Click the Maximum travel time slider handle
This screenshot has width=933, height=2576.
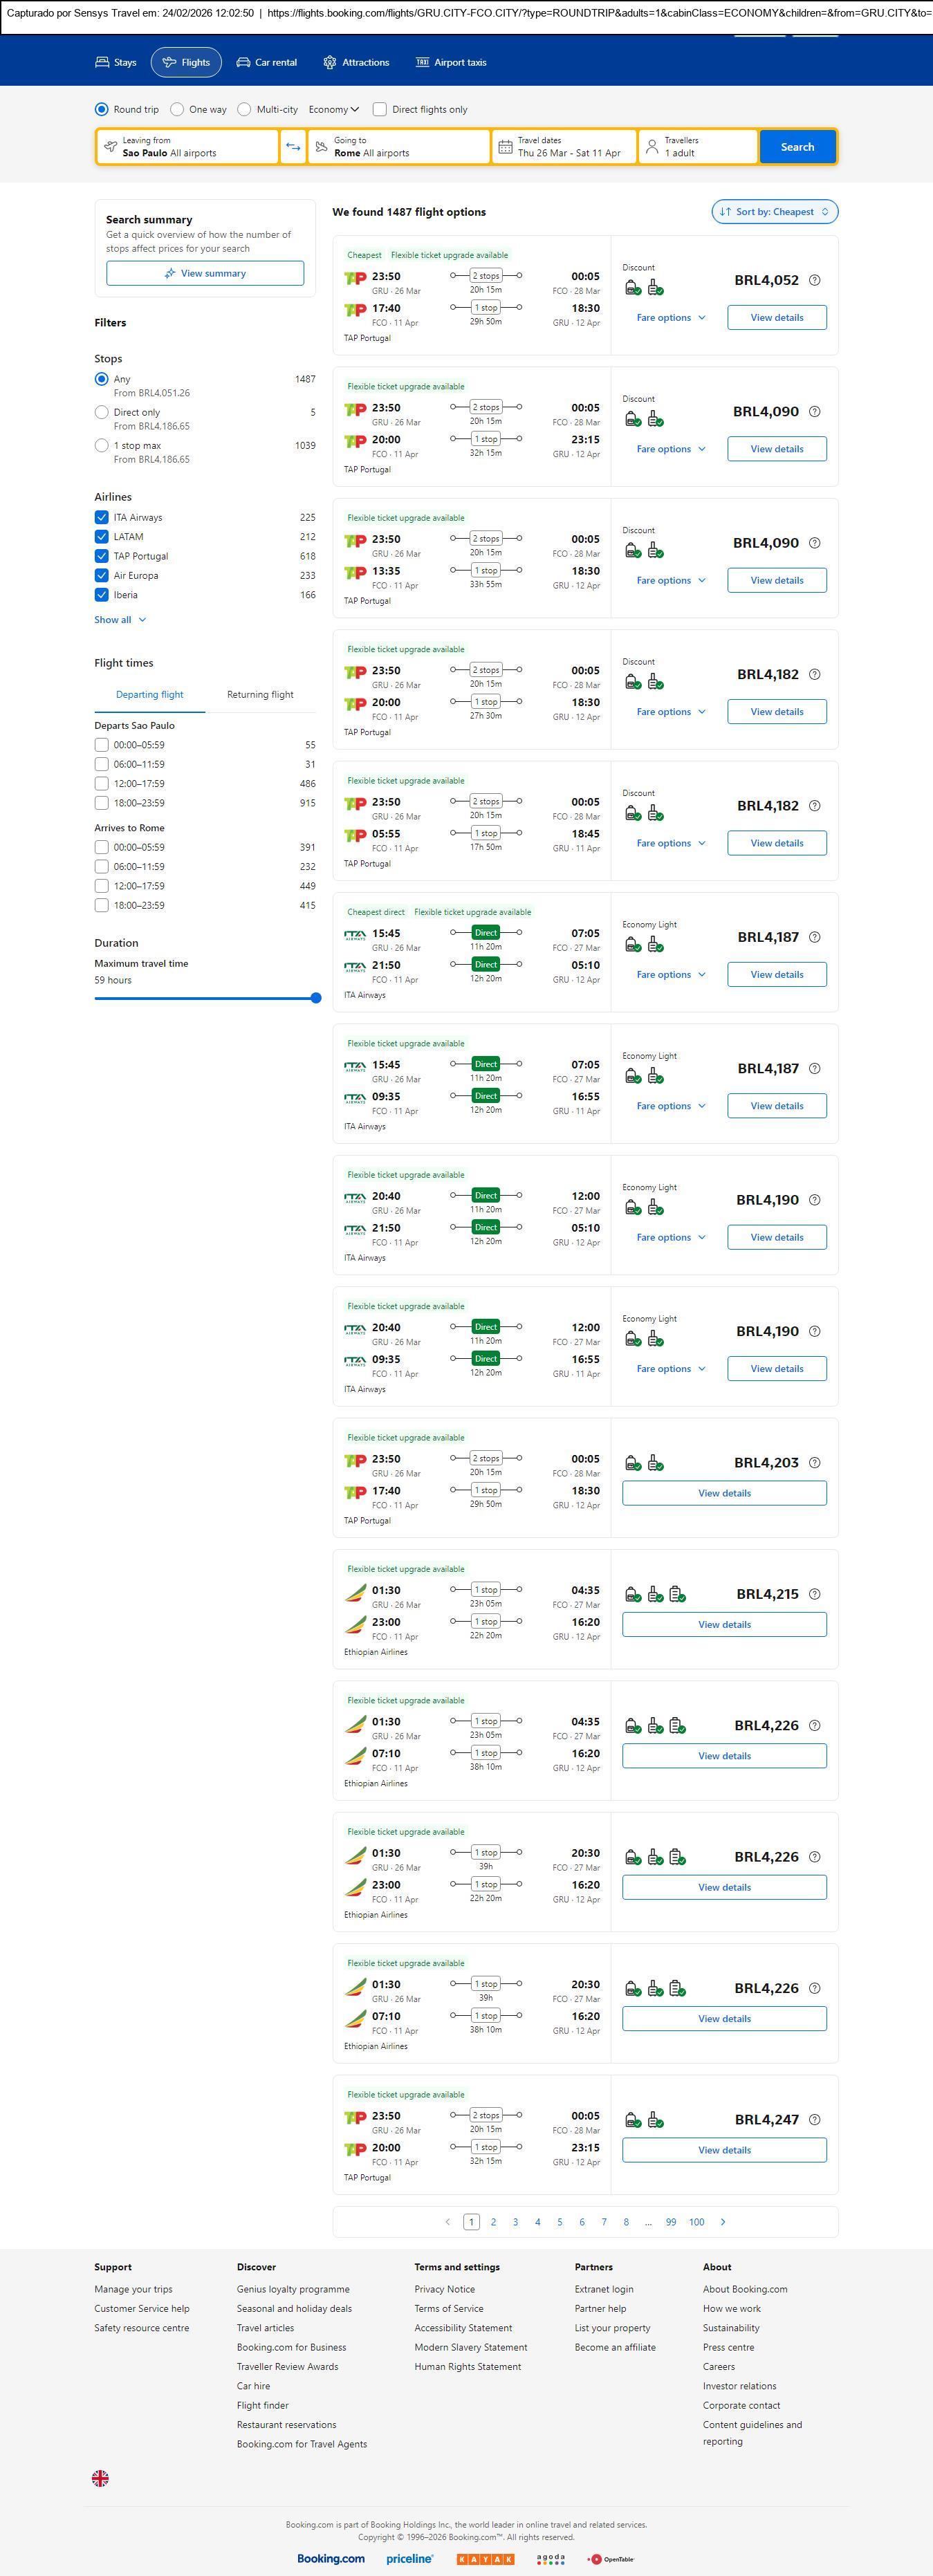point(316,998)
